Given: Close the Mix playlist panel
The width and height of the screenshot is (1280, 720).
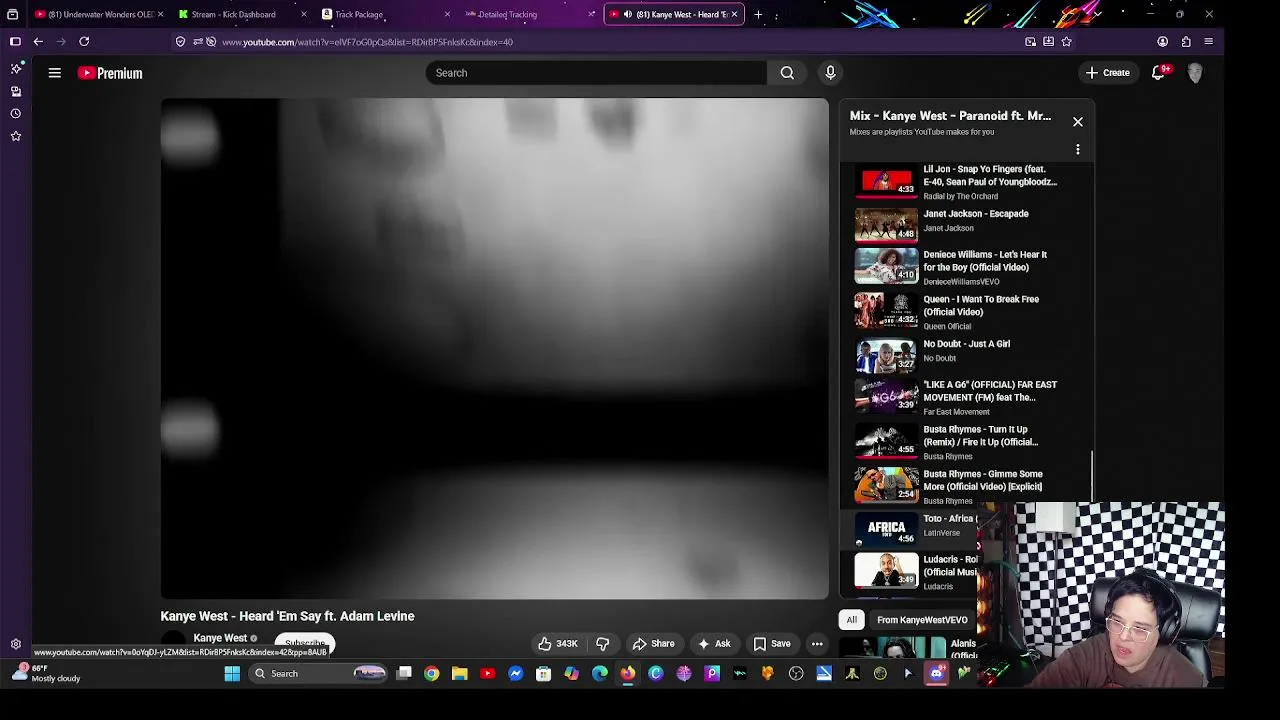Looking at the screenshot, I should (1078, 122).
